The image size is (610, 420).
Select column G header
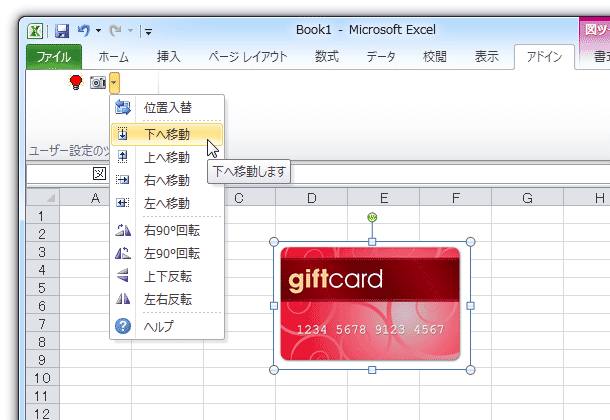click(x=528, y=198)
